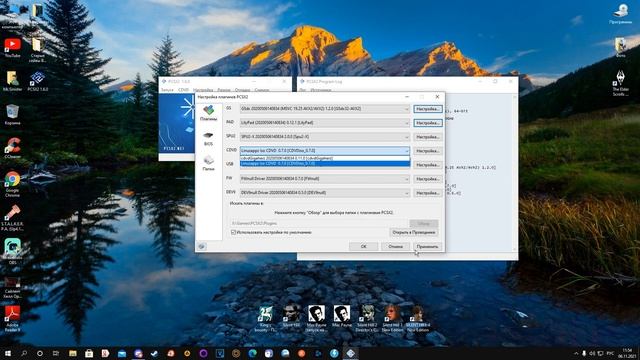This screenshot has height=360, width=640.
Task: Click Настройка button for the USB plugin
Action: pos(427,165)
